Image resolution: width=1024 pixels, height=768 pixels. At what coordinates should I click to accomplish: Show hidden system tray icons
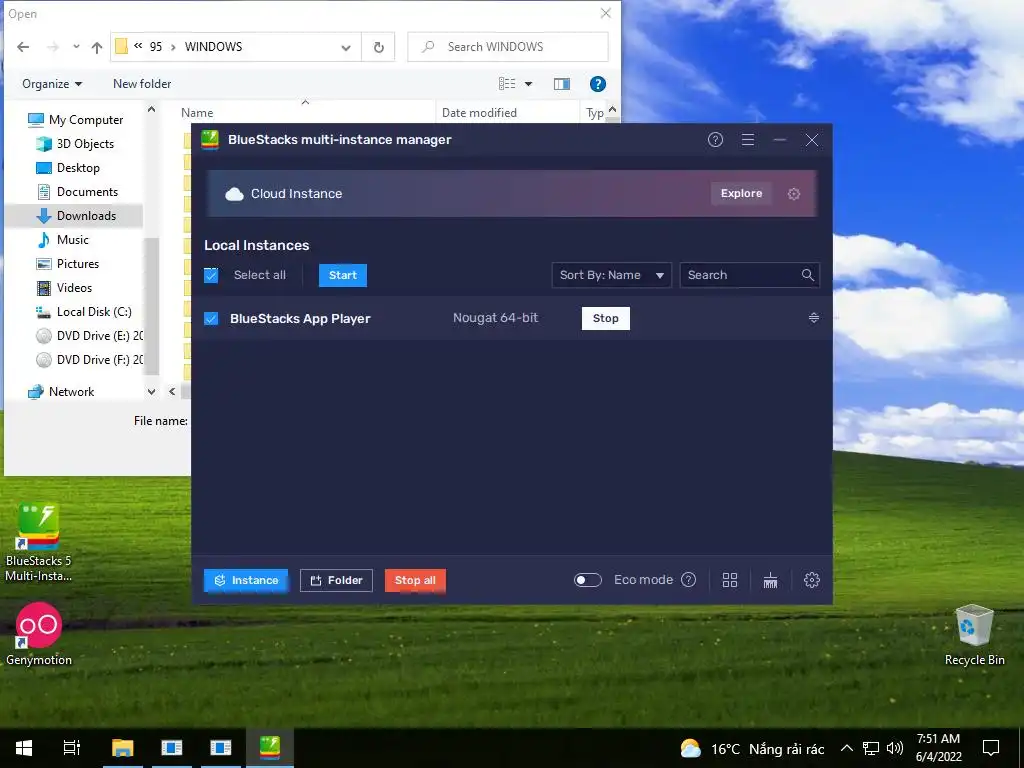click(x=846, y=748)
